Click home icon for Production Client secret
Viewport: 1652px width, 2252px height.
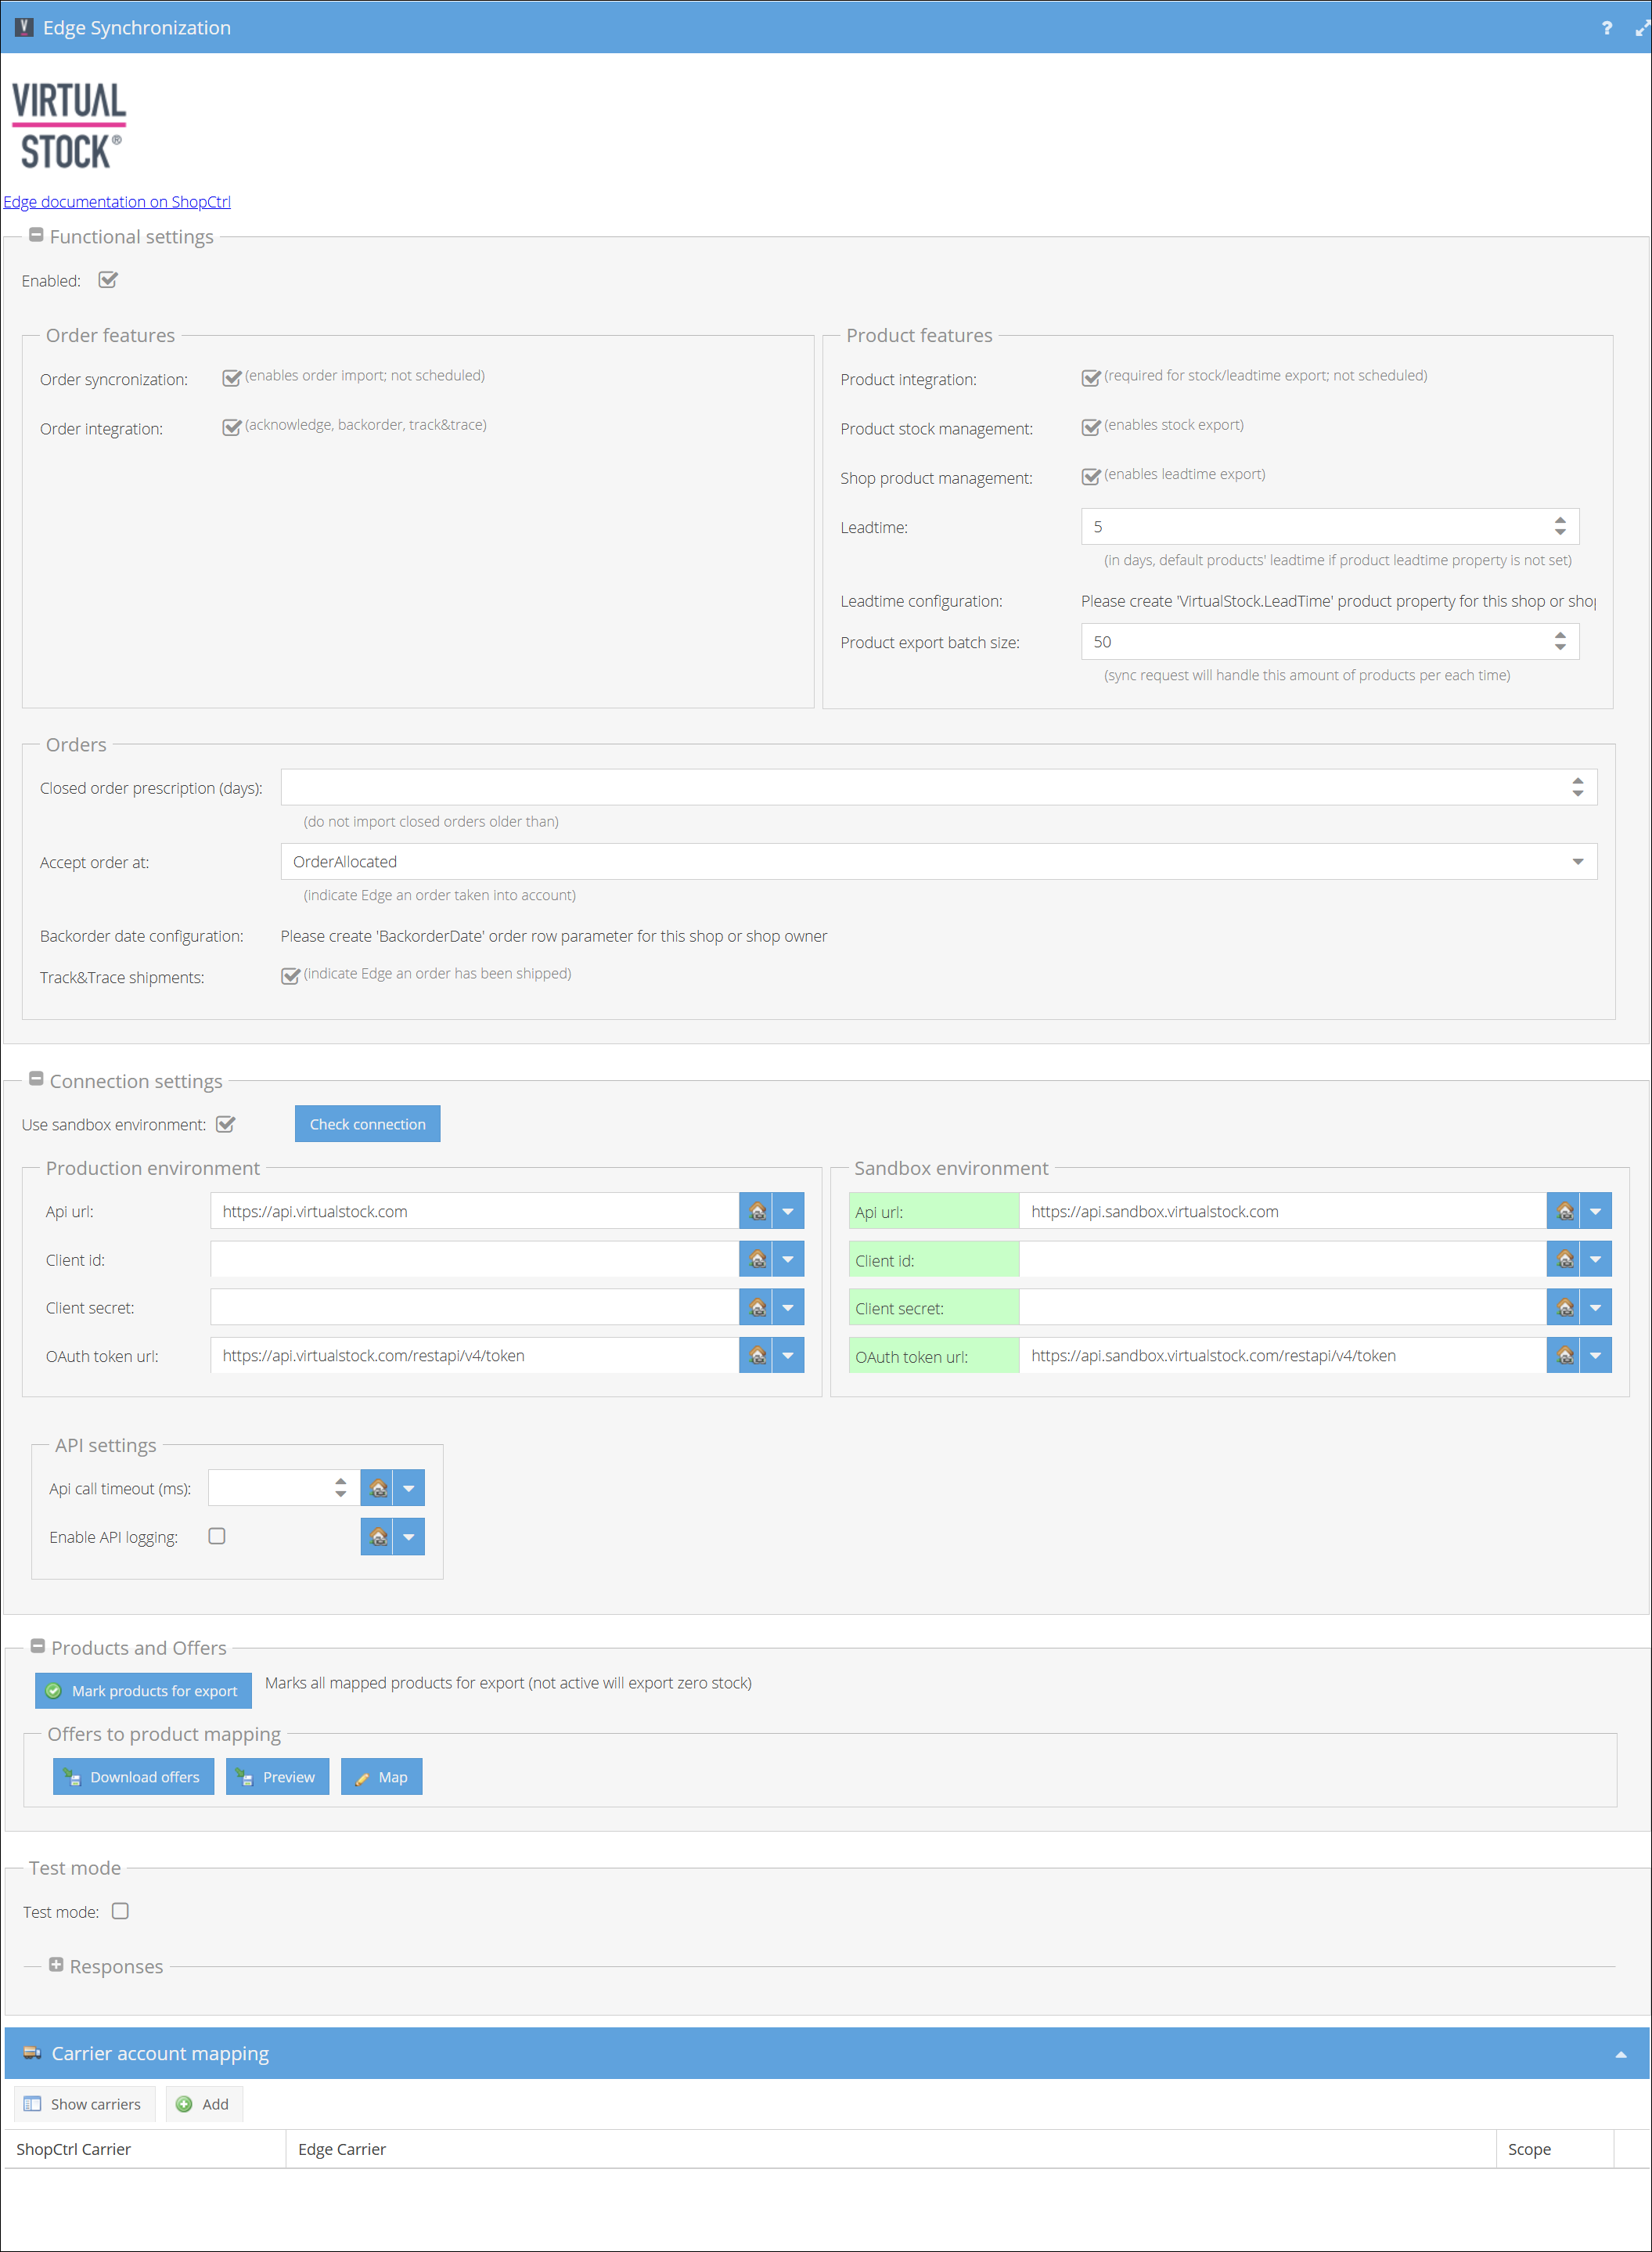pyautogui.click(x=756, y=1307)
